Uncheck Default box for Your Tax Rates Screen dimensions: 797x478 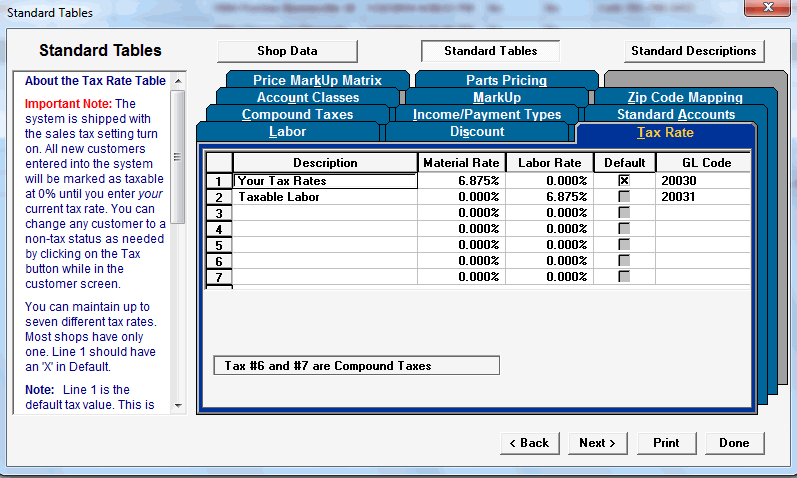point(624,181)
